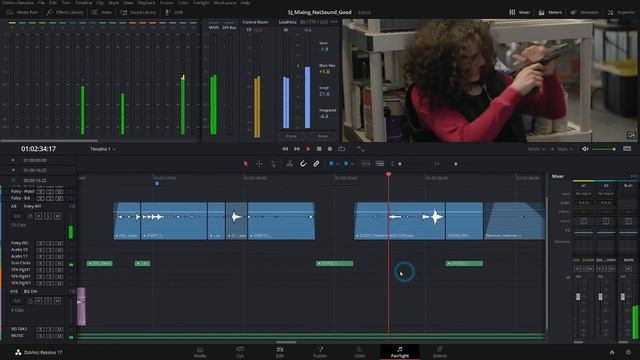
Task: Click the stop playback button
Action: [x=319, y=149]
